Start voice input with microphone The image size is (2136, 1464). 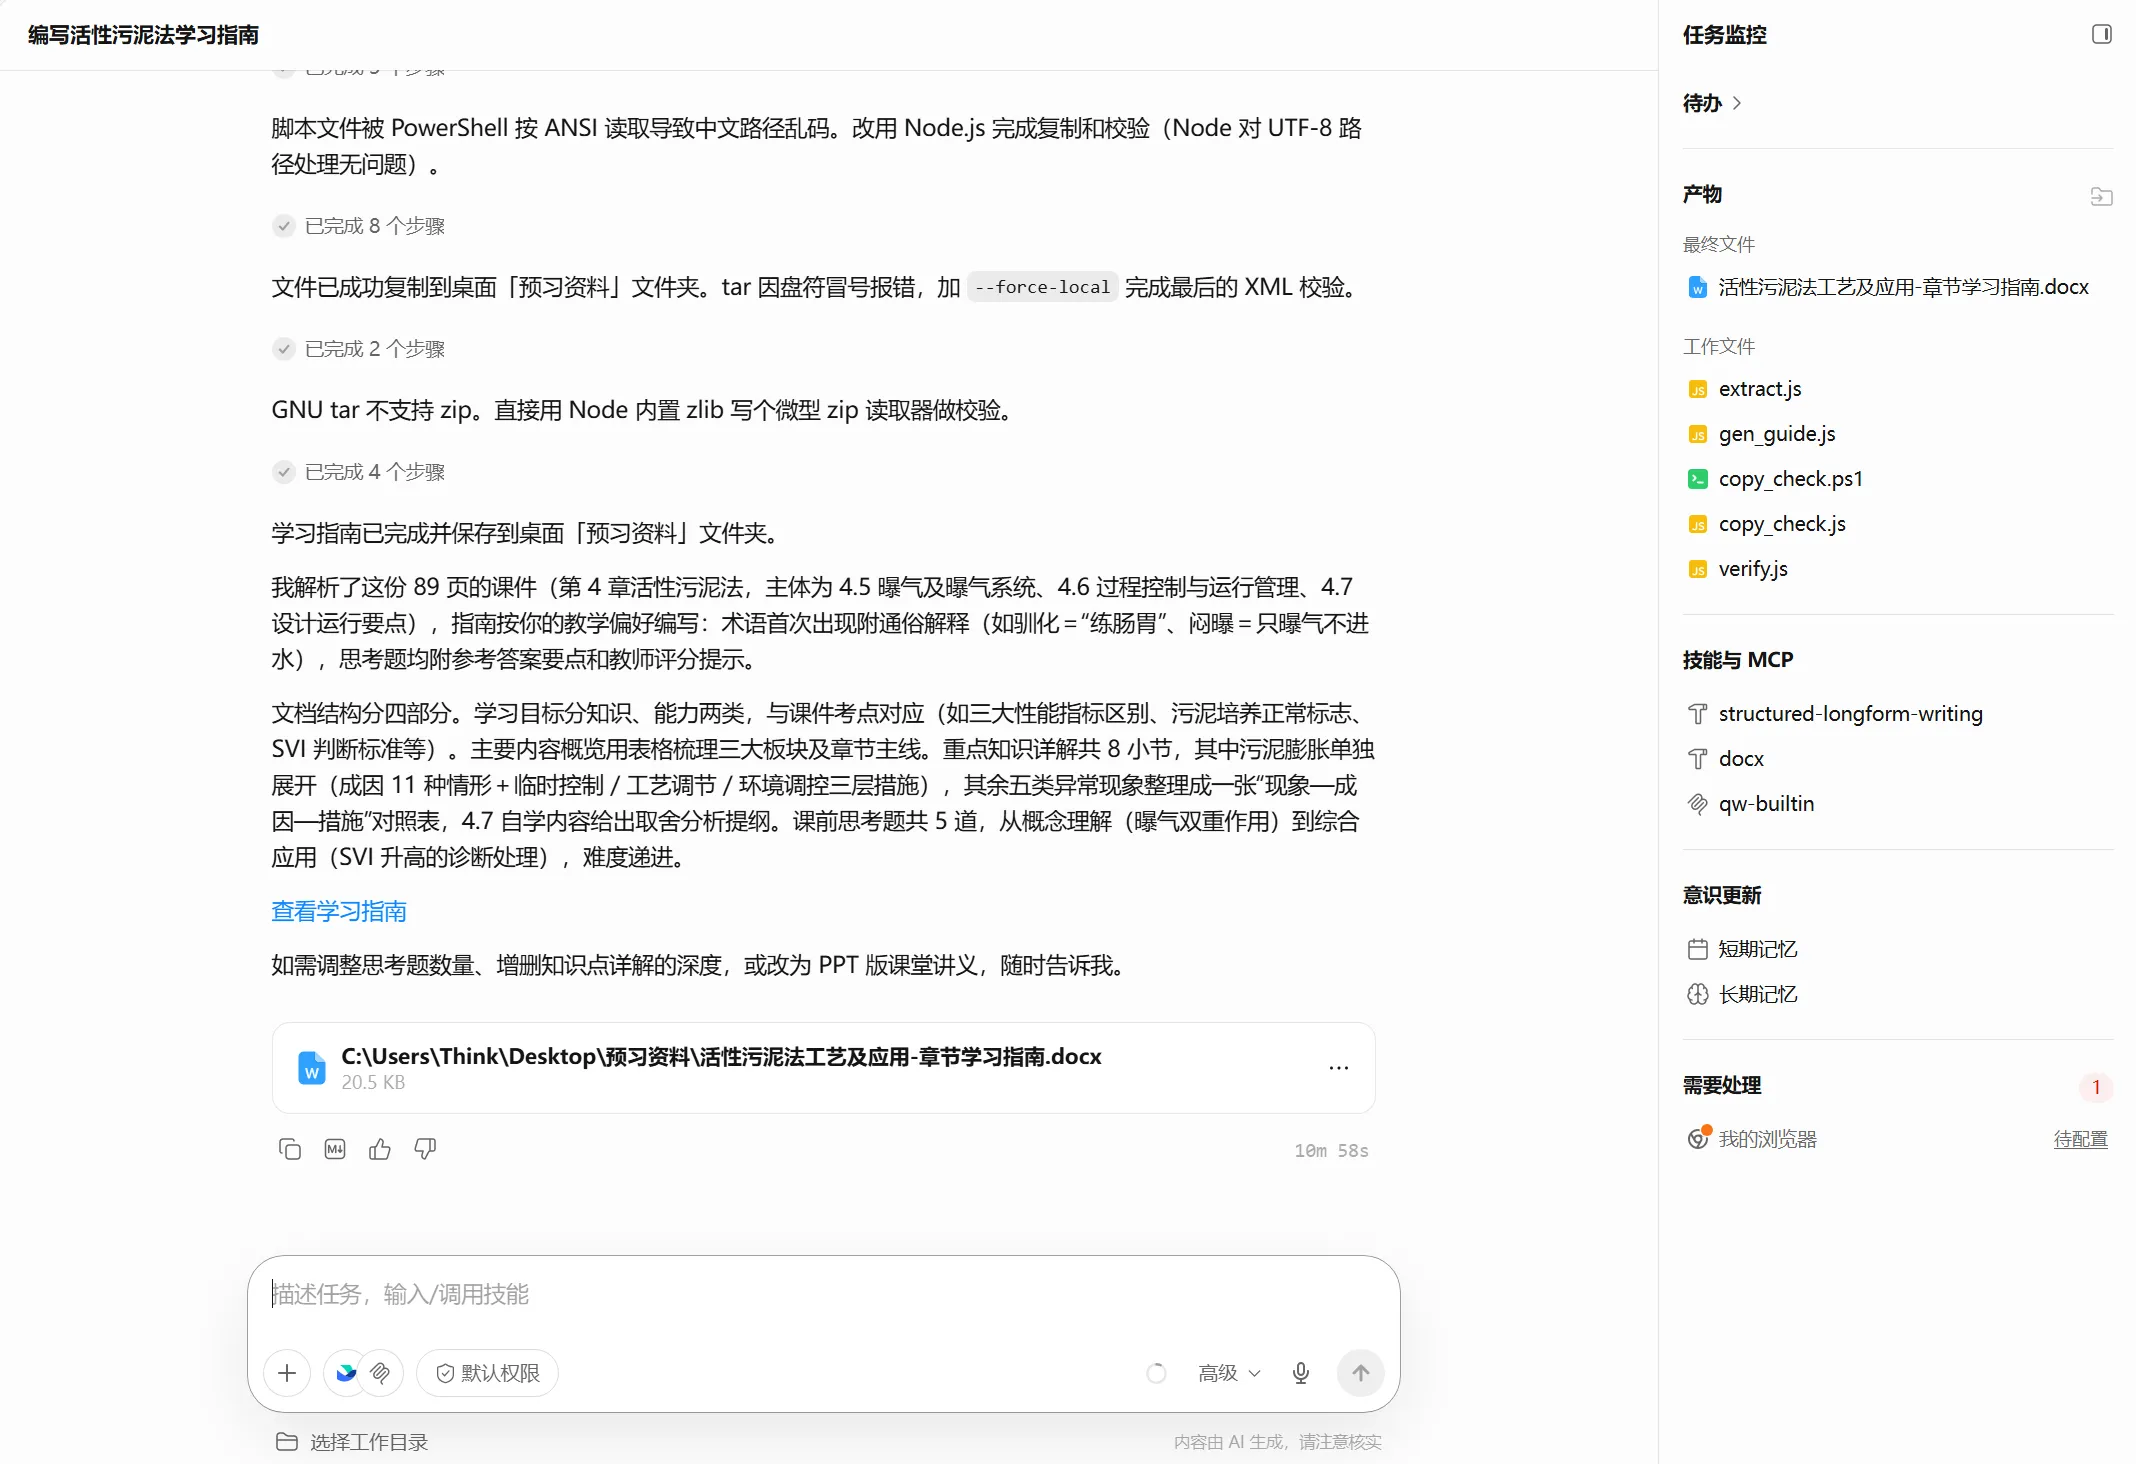click(x=1301, y=1373)
